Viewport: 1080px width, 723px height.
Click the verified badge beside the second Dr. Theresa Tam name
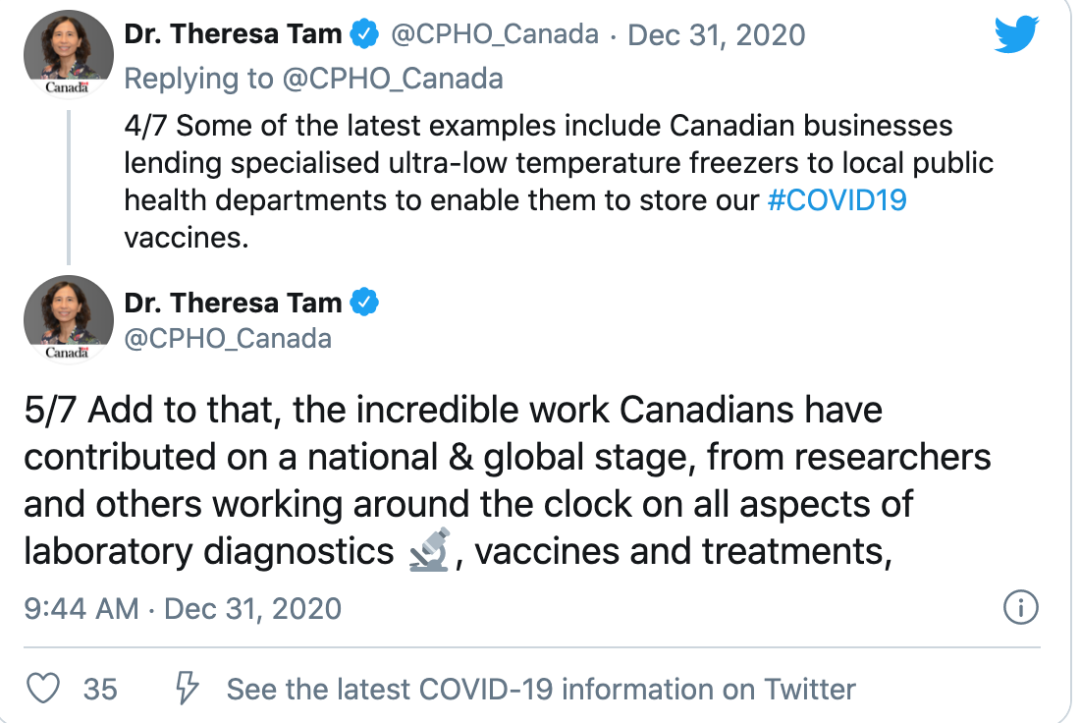click(x=364, y=302)
